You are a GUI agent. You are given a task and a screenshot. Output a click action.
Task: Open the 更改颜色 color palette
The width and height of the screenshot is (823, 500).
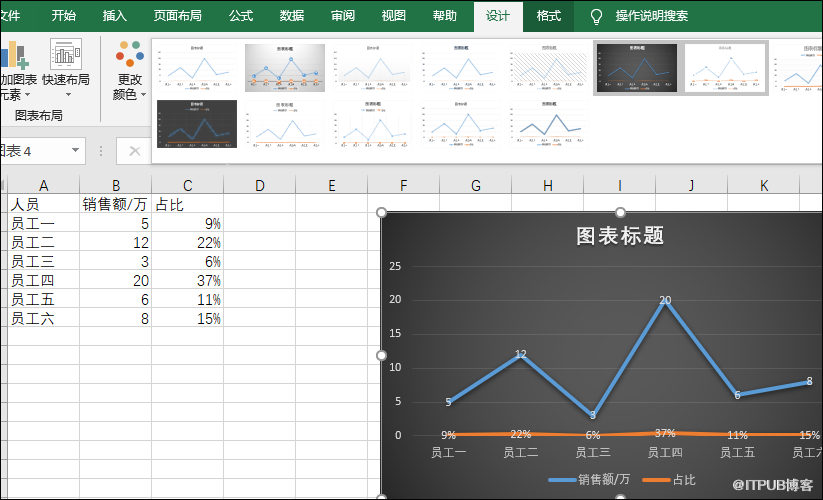(x=129, y=70)
